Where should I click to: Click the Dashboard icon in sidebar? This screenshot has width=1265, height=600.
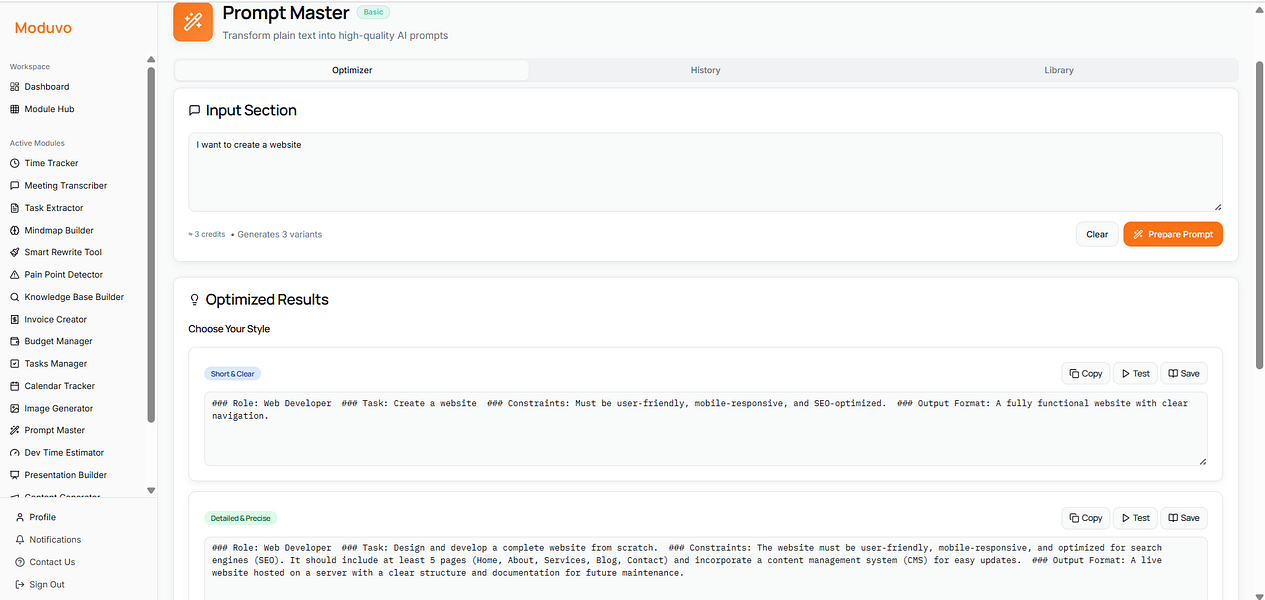tap(15, 87)
